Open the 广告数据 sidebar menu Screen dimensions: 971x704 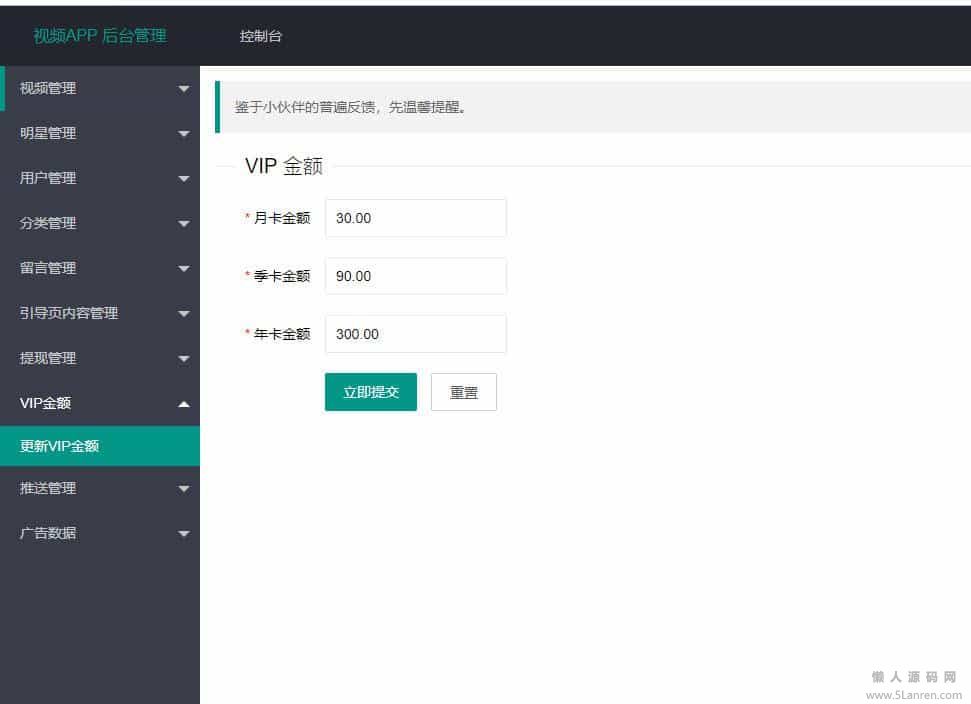[x=100, y=533]
